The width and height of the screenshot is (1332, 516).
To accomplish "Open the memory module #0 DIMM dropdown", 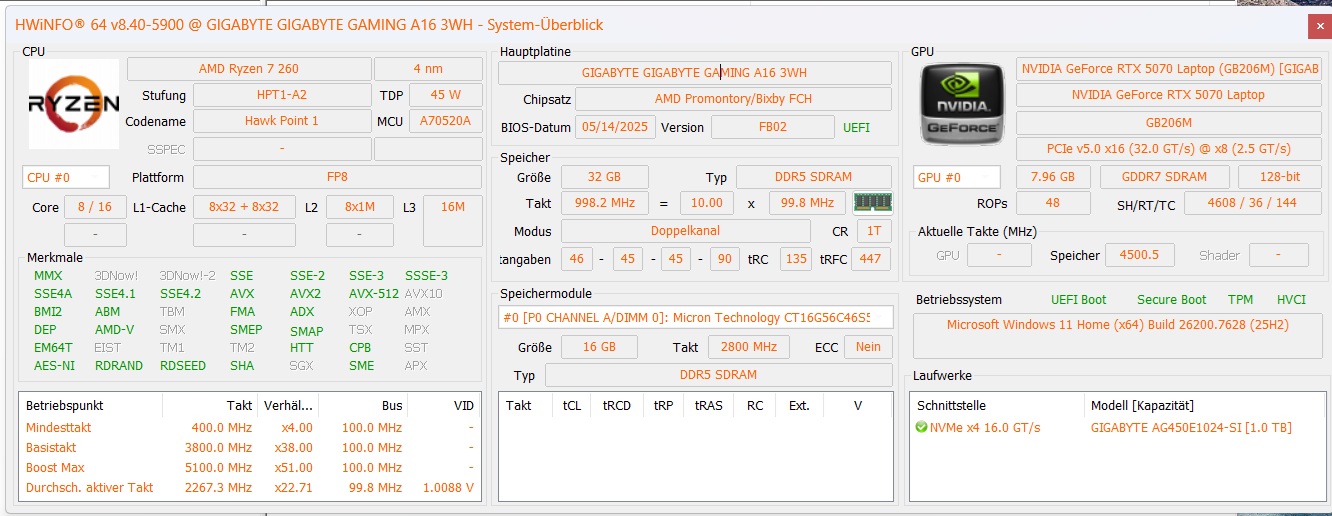I will (x=695, y=318).
